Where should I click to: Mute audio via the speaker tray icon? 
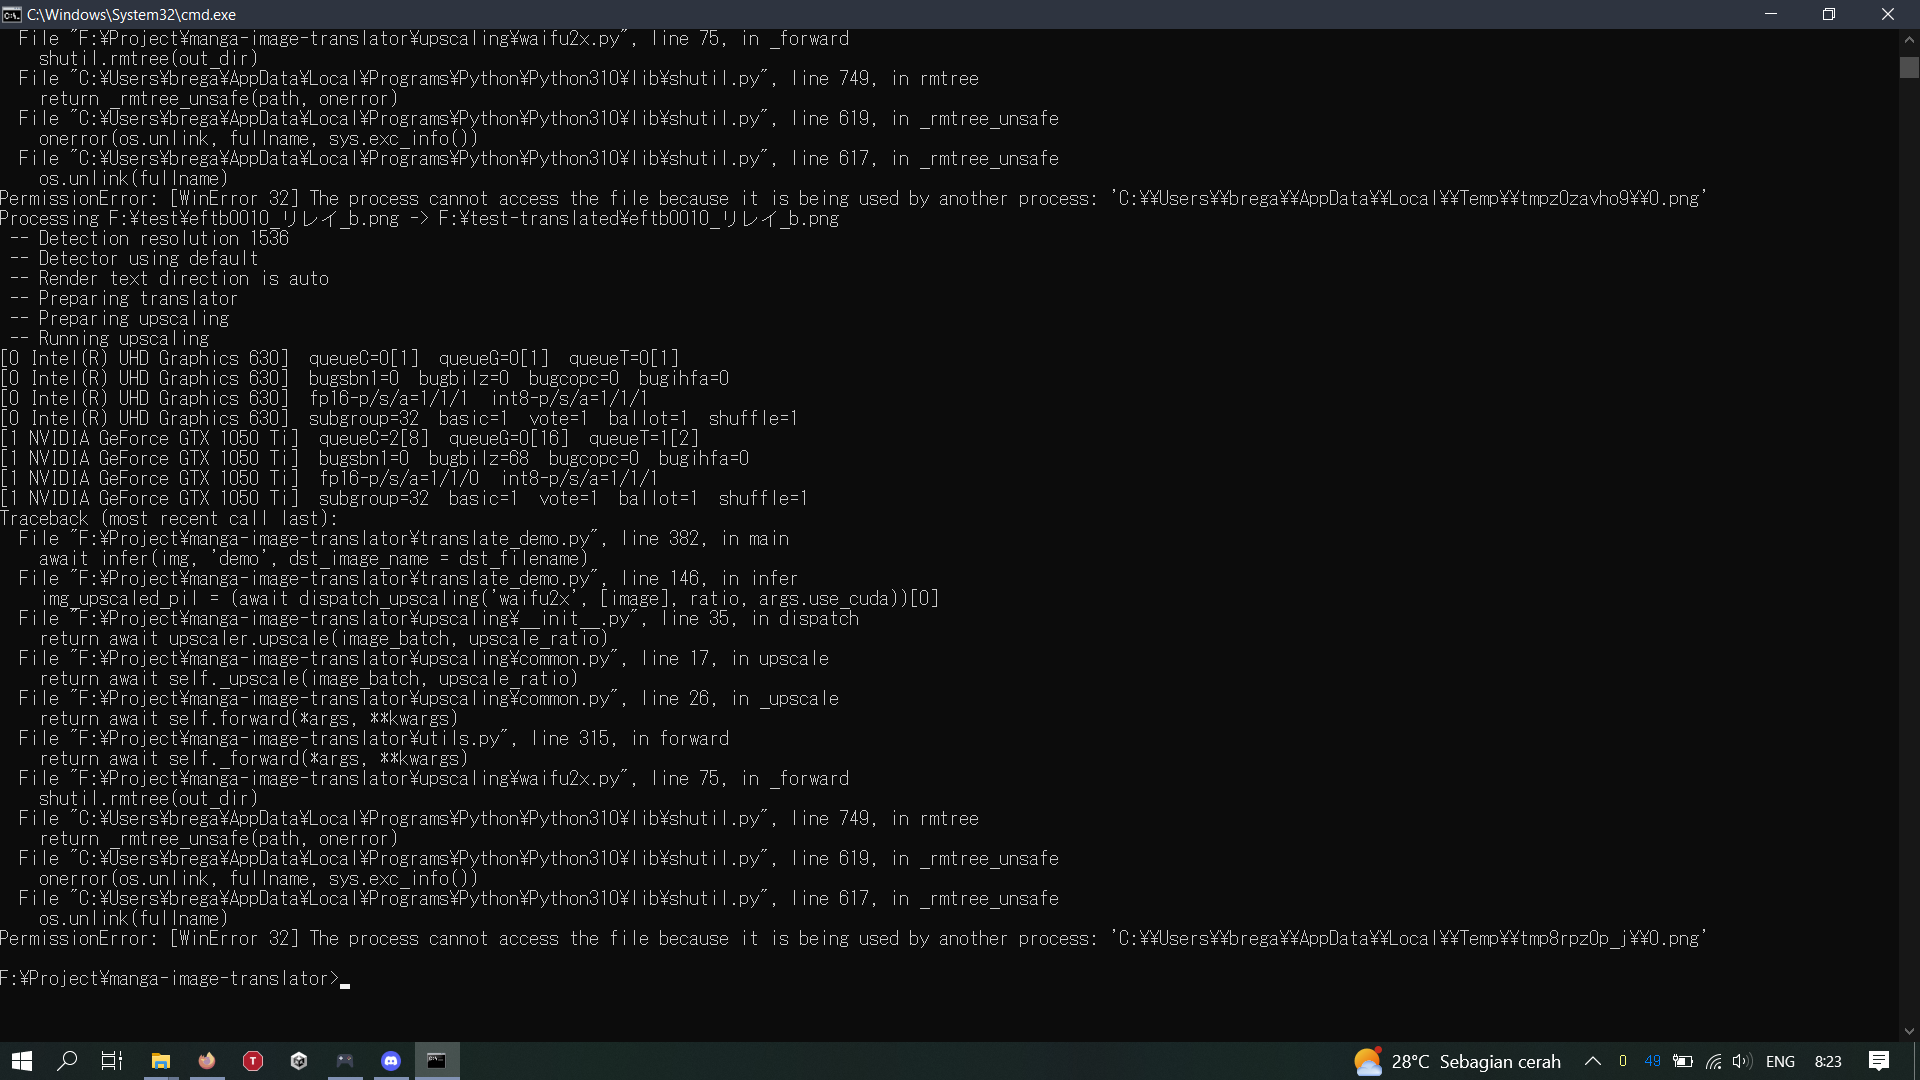tap(1743, 1062)
